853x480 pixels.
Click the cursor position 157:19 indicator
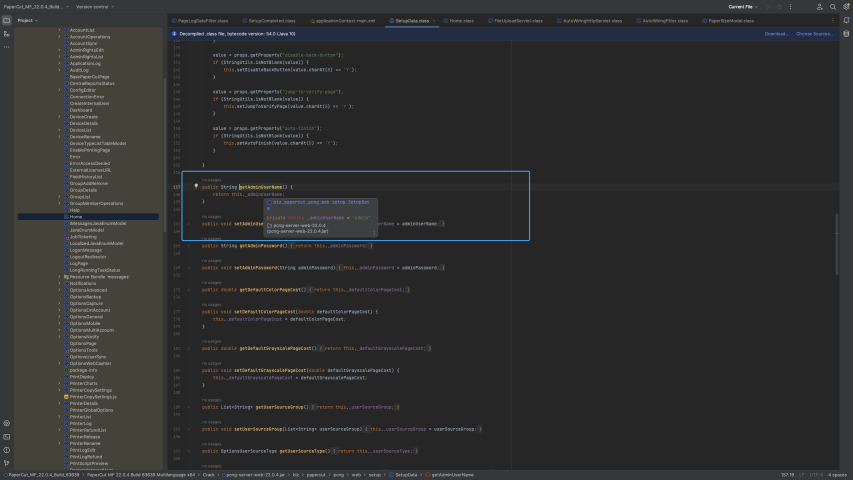(x=787, y=475)
